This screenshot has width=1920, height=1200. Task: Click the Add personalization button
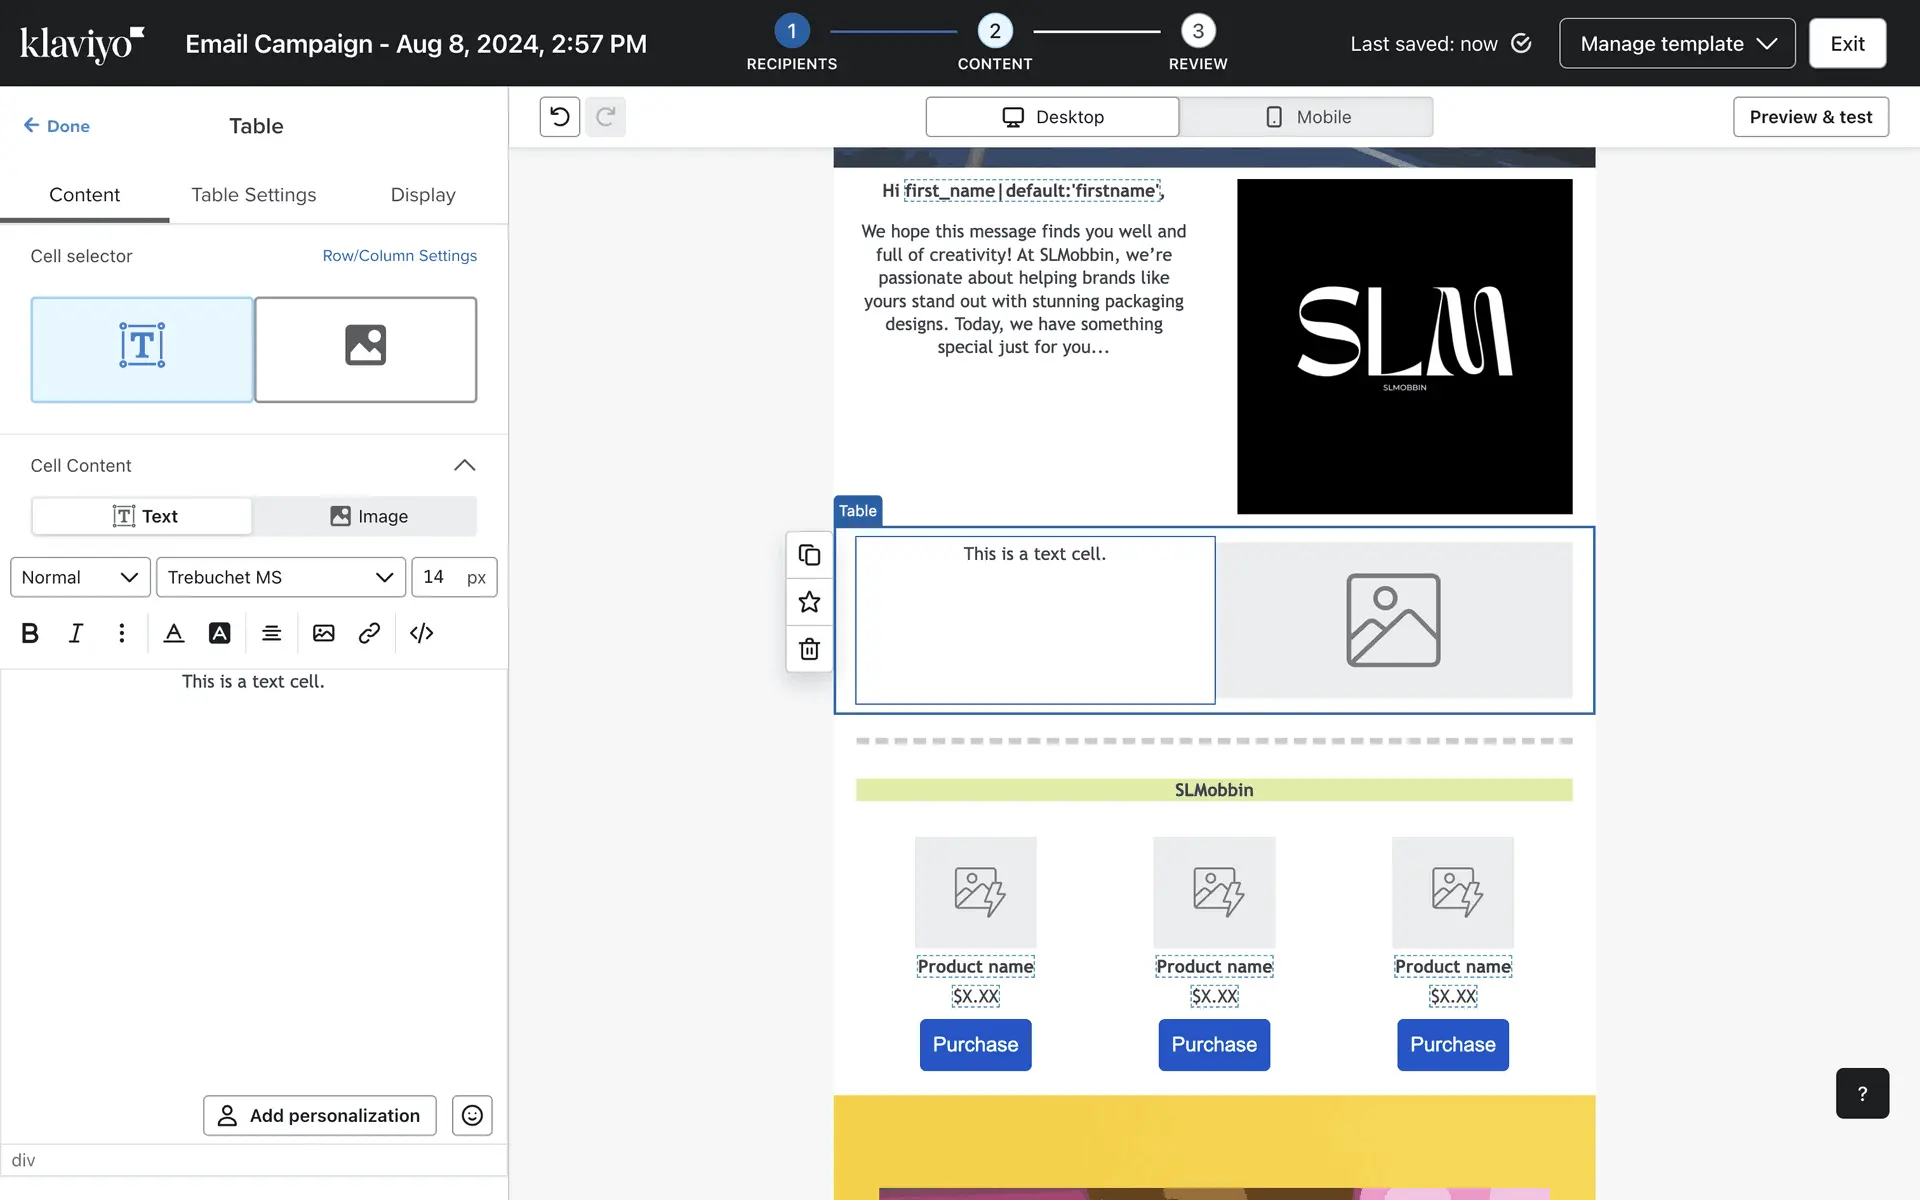point(320,1115)
